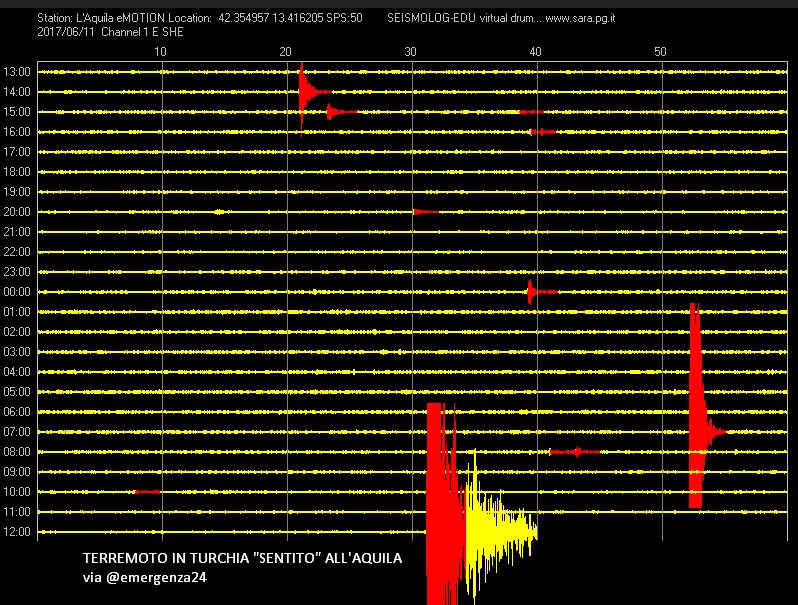
Task: Click the 13:00 hour label
Action: coord(17,72)
